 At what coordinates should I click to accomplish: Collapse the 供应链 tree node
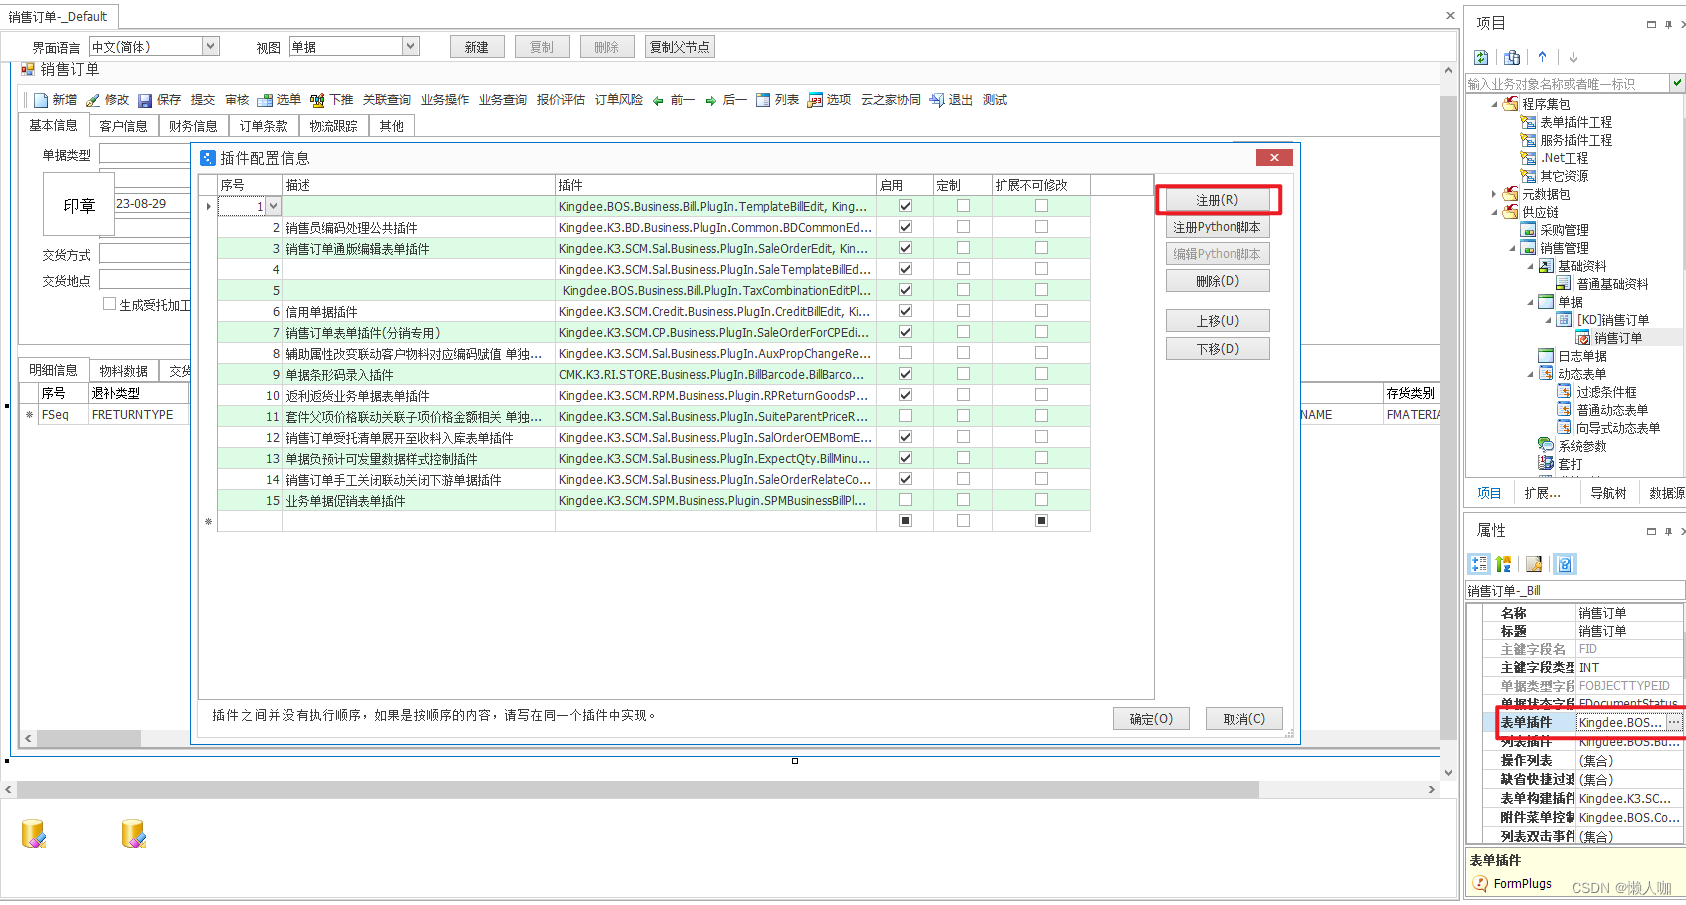pyautogui.click(x=1494, y=212)
